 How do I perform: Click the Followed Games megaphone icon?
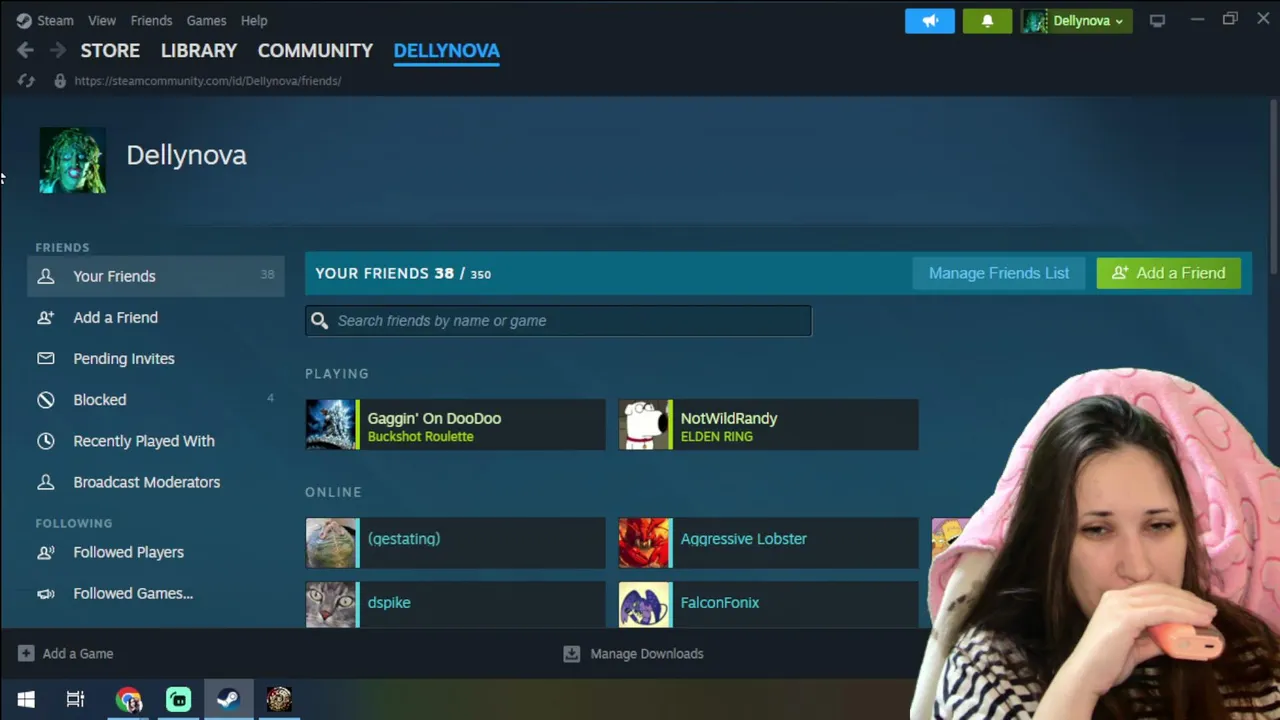coord(46,593)
